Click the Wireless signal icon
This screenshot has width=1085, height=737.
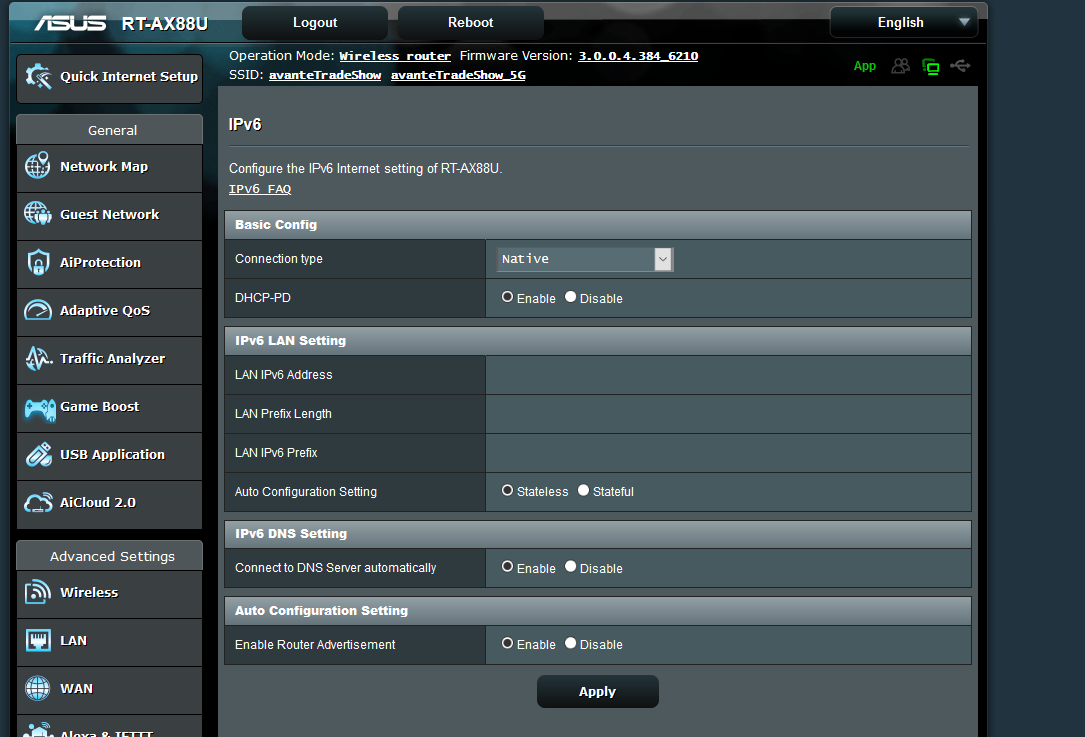click(38, 592)
